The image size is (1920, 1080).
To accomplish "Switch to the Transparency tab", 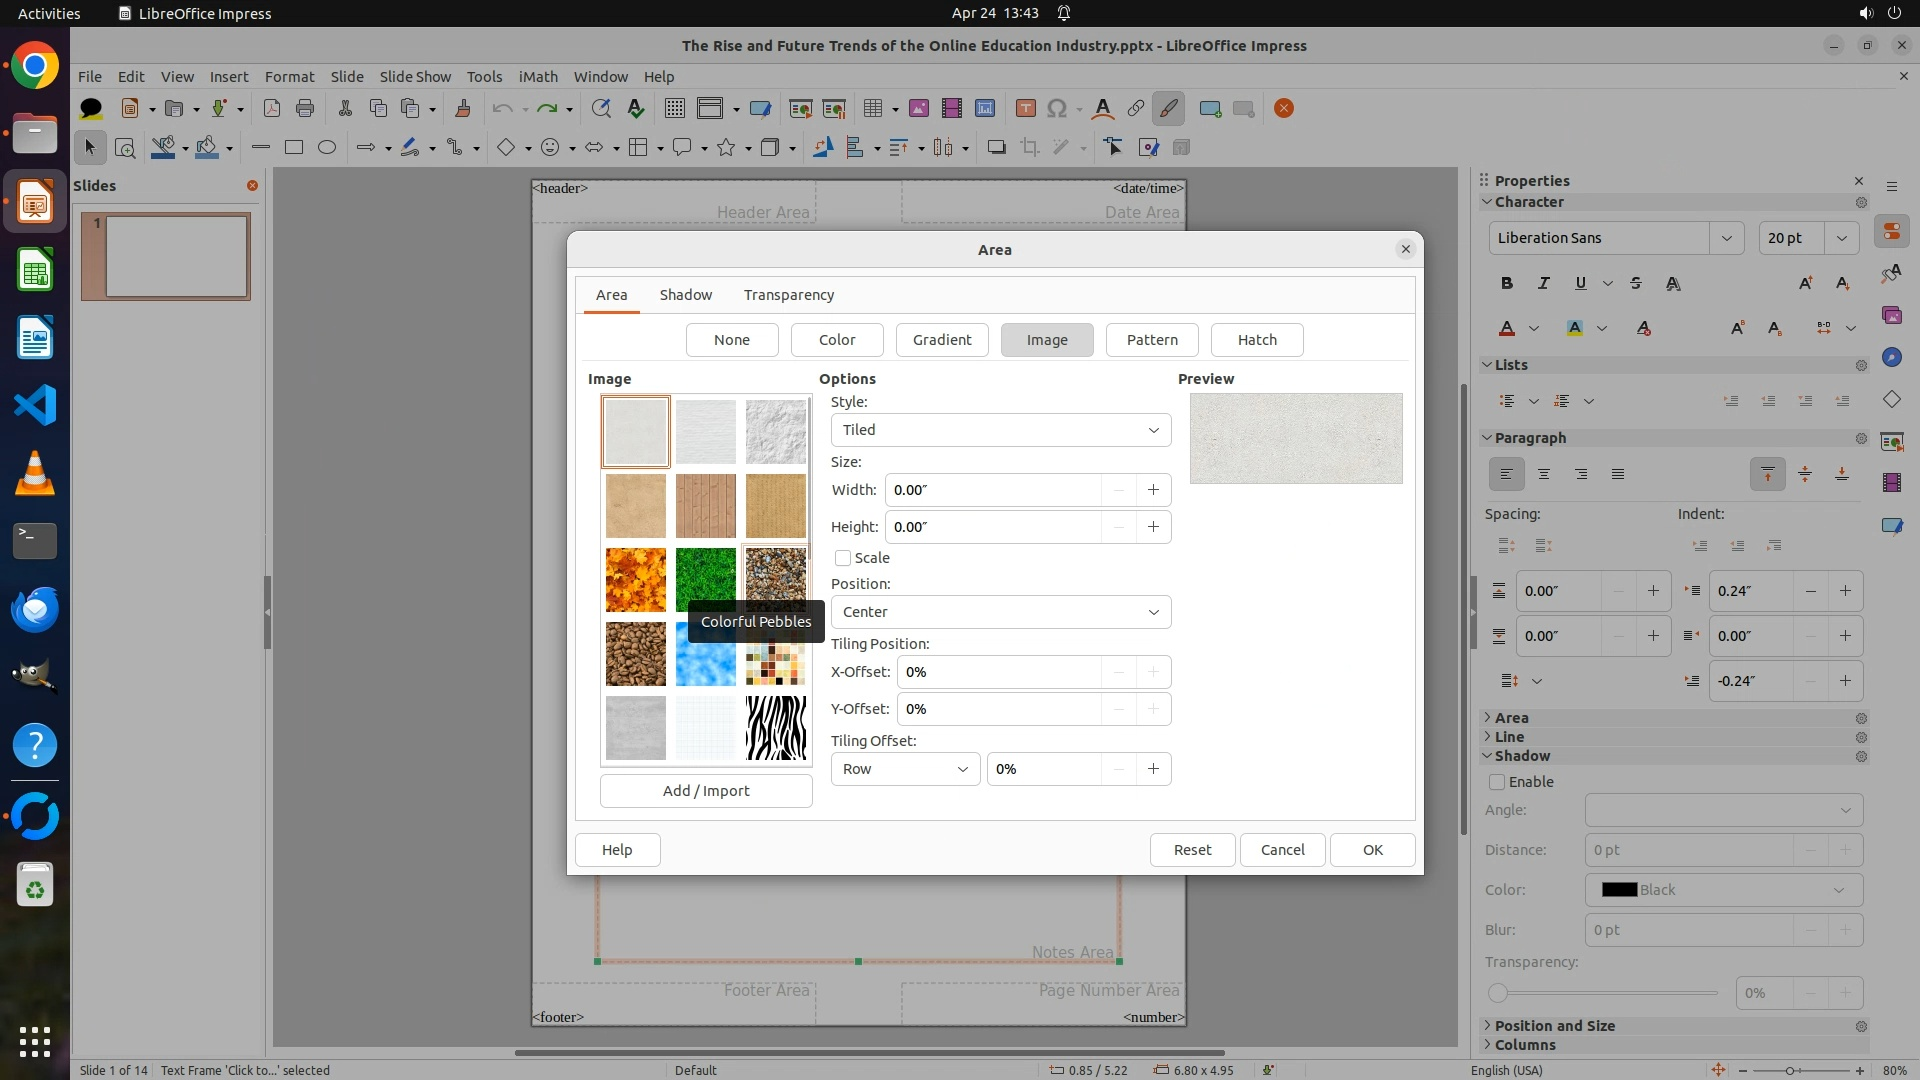I will [x=788, y=295].
